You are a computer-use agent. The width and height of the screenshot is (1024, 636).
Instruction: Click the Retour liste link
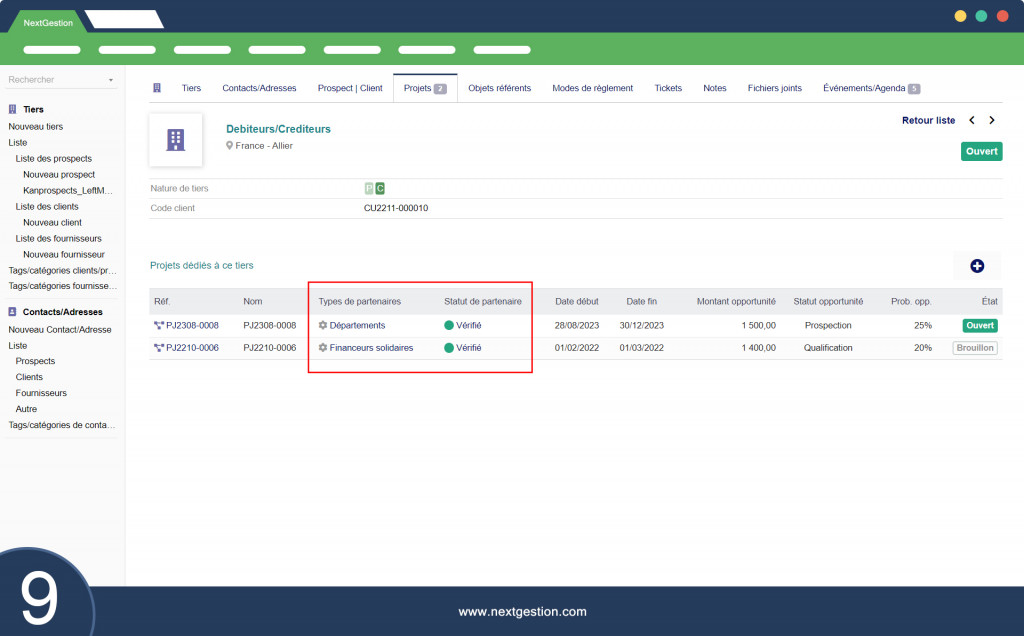click(x=928, y=120)
